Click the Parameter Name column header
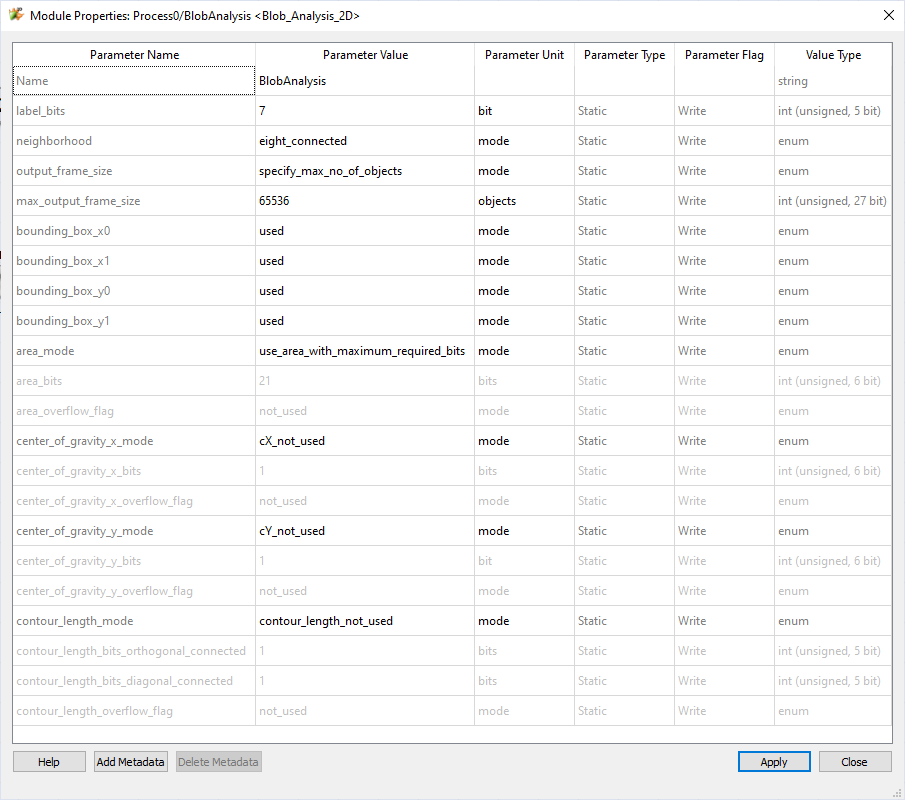Viewport: 905px width, 800px height. pos(134,55)
